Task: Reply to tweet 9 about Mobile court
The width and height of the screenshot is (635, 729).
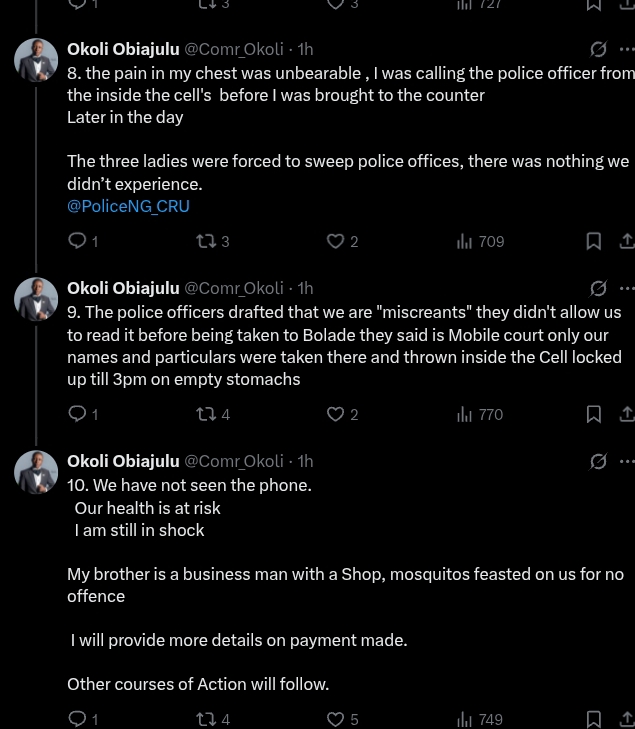Action: pyautogui.click(x=78, y=414)
